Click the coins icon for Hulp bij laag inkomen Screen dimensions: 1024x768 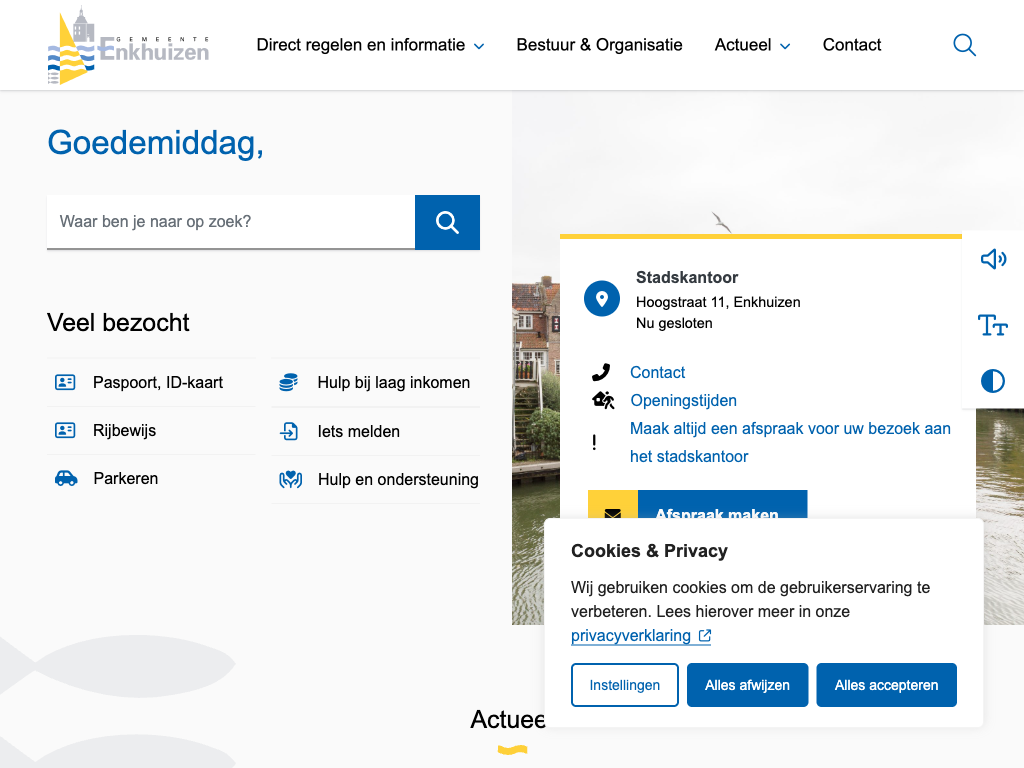[289, 382]
